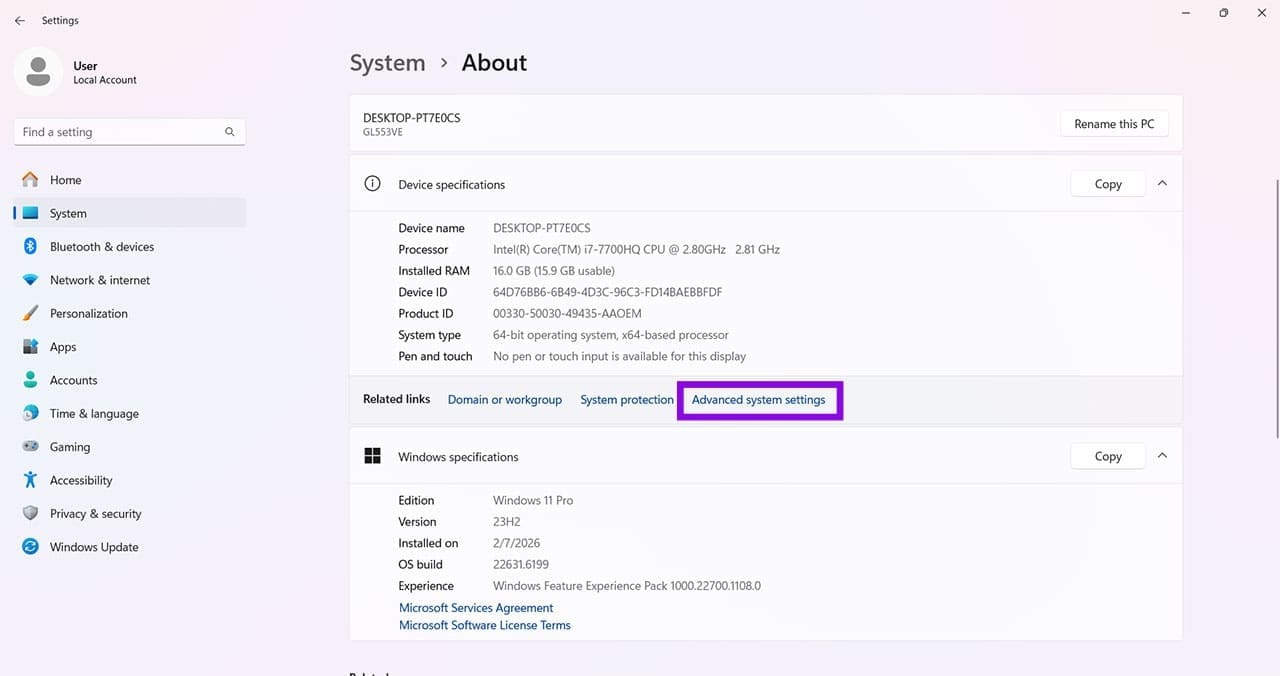Collapse the Device specifications section chevron
The width and height of the screenshot is (1280, 676).
coord(1162,183)
